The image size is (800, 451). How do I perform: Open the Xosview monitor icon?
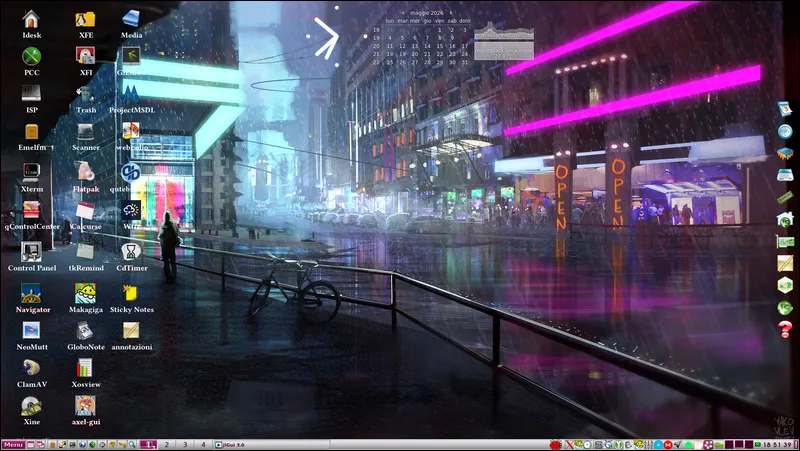click(85, 368)
